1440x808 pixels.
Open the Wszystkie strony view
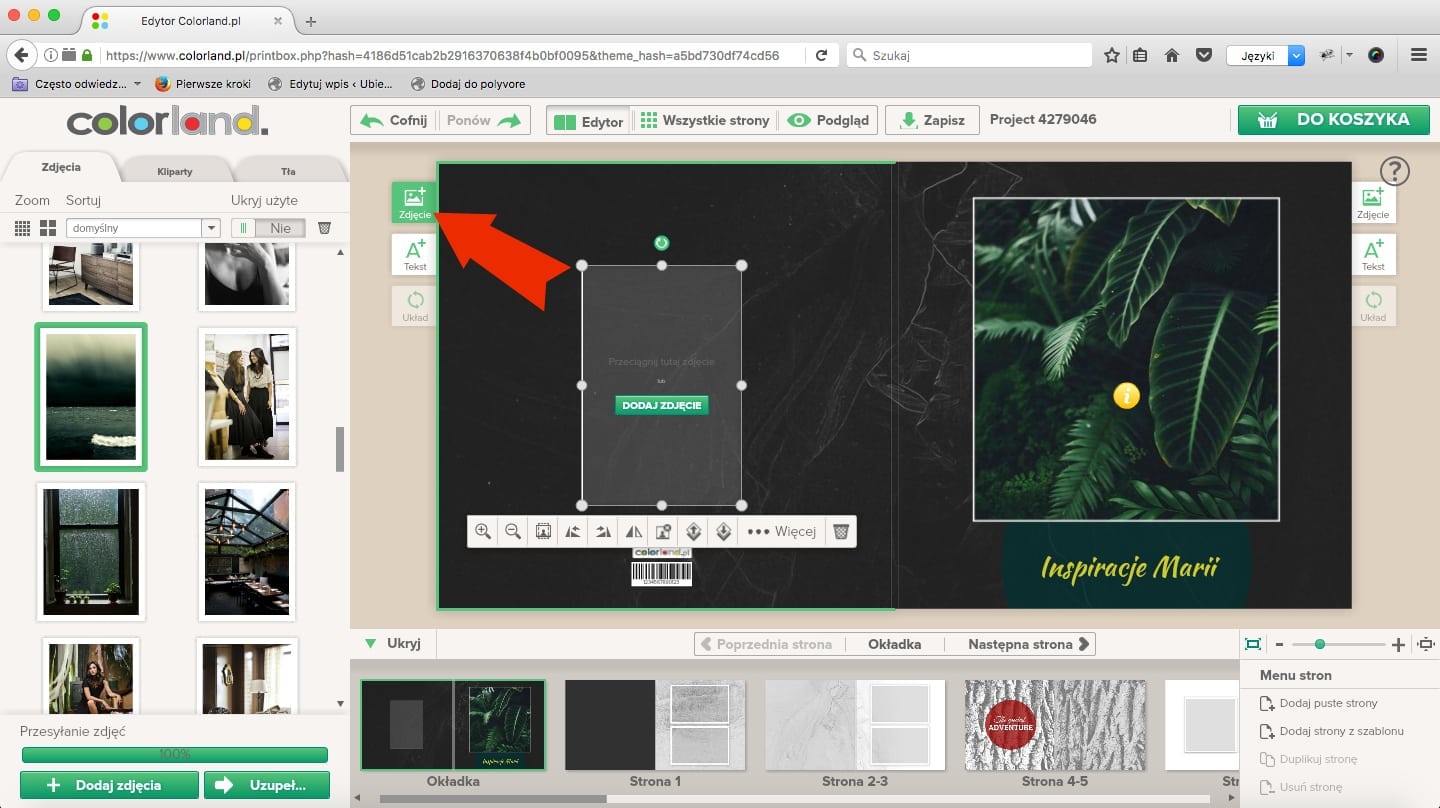point(705,121)
